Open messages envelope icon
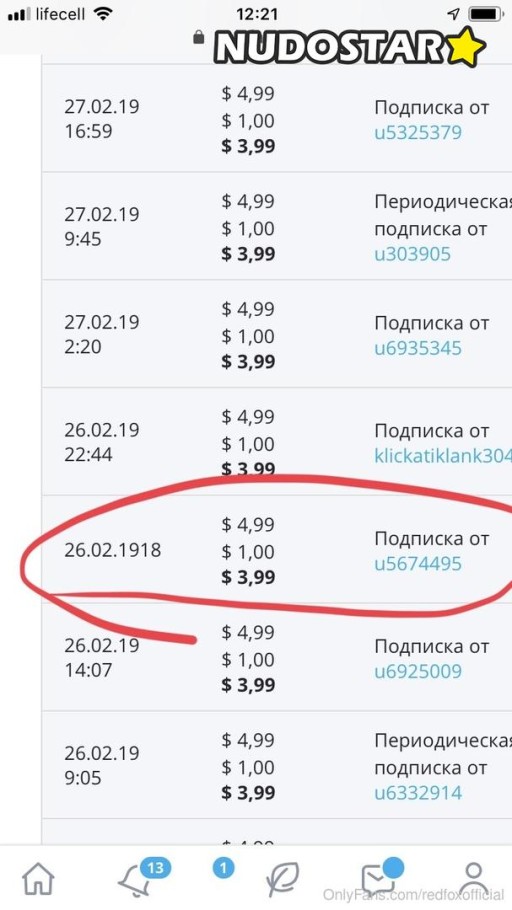This screenshot has width=512, height=910. point(378,879)
